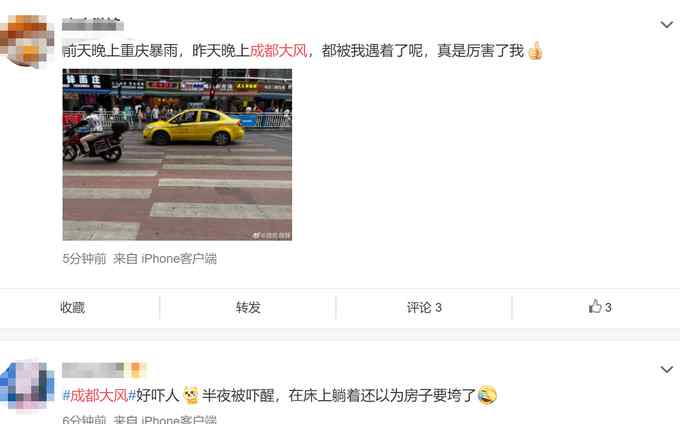Expand the second post's chevron options
The height and width of the screenshot is (424, 680).
pyautogui.click(x=666, y=369)
